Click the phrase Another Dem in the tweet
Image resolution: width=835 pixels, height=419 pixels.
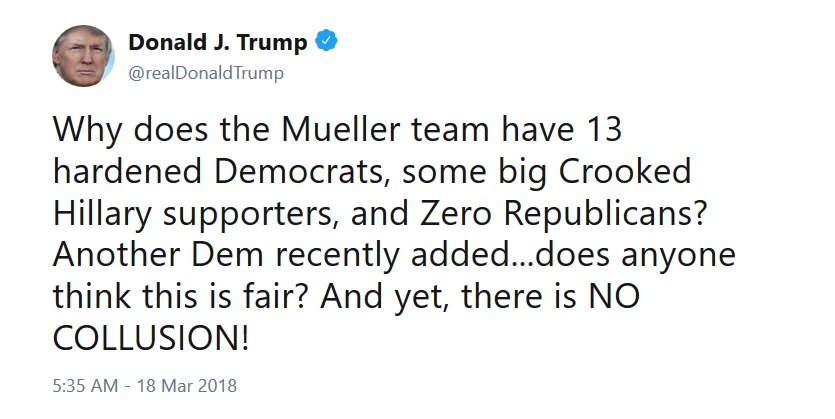pyautogui.click(x=158, y=255)
